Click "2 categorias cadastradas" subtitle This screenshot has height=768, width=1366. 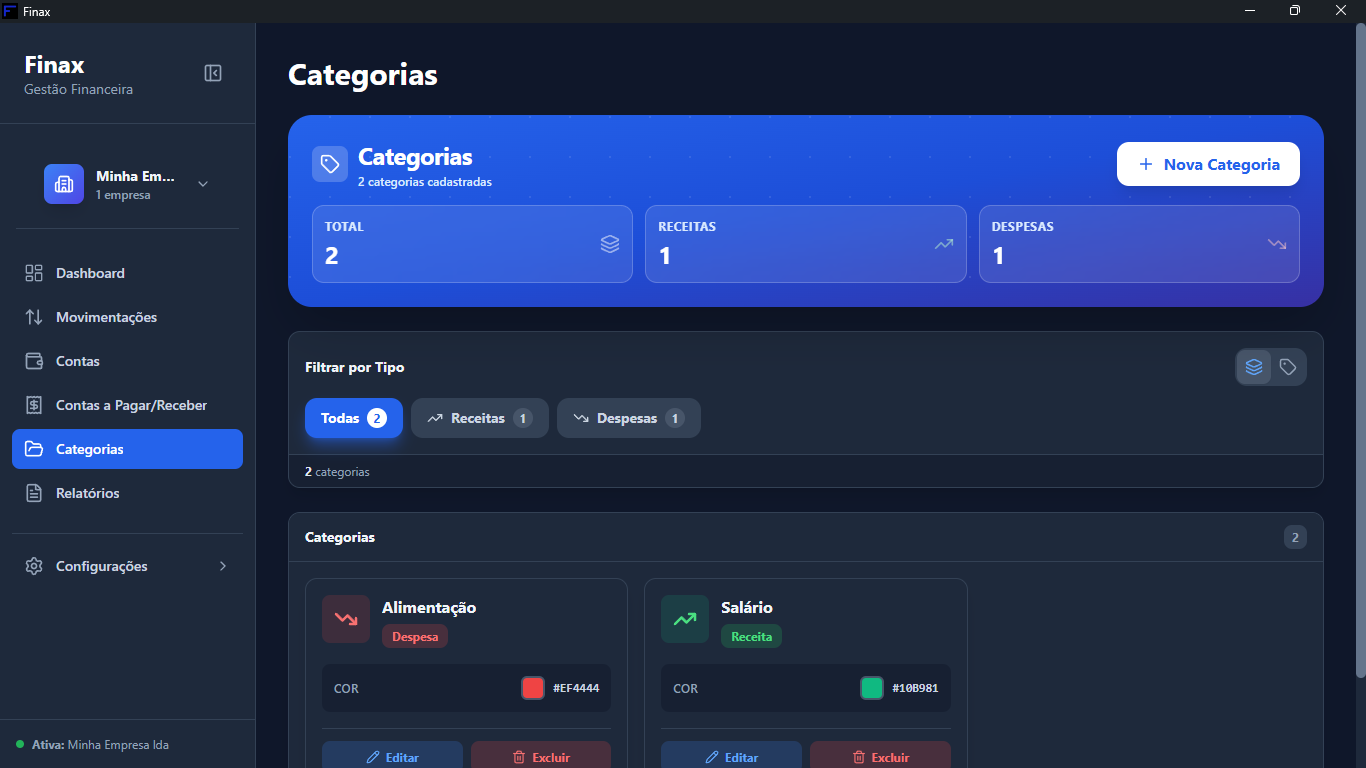point(425,182)
